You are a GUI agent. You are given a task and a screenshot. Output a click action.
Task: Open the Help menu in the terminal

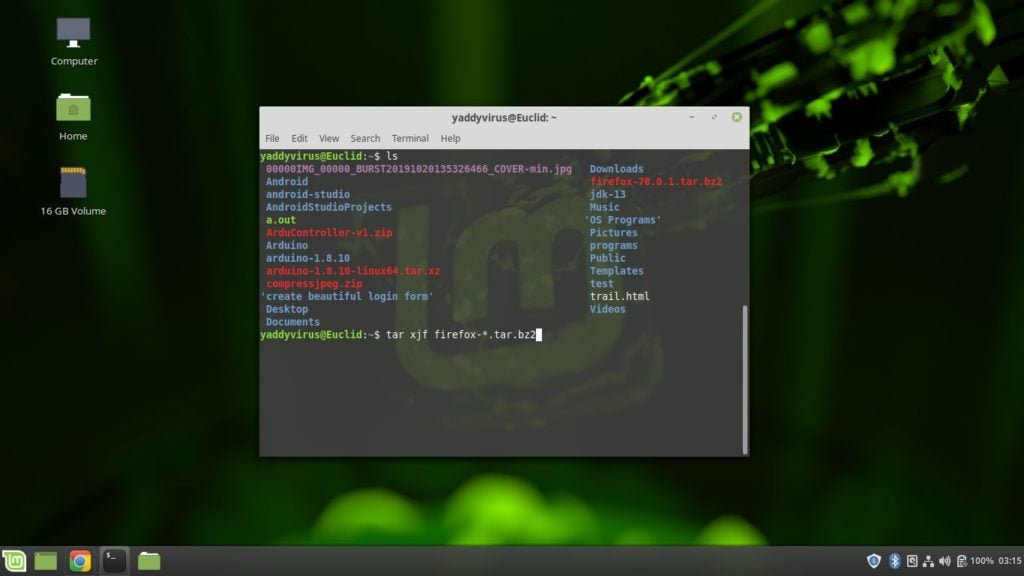click(450, 138)
